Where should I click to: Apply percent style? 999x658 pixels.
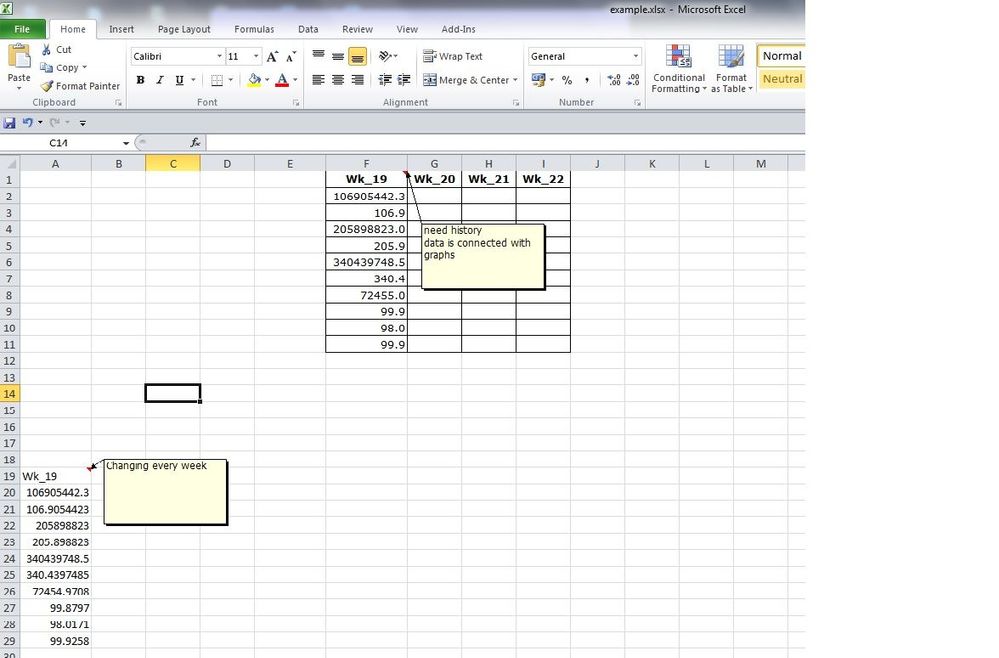[567, 80]
